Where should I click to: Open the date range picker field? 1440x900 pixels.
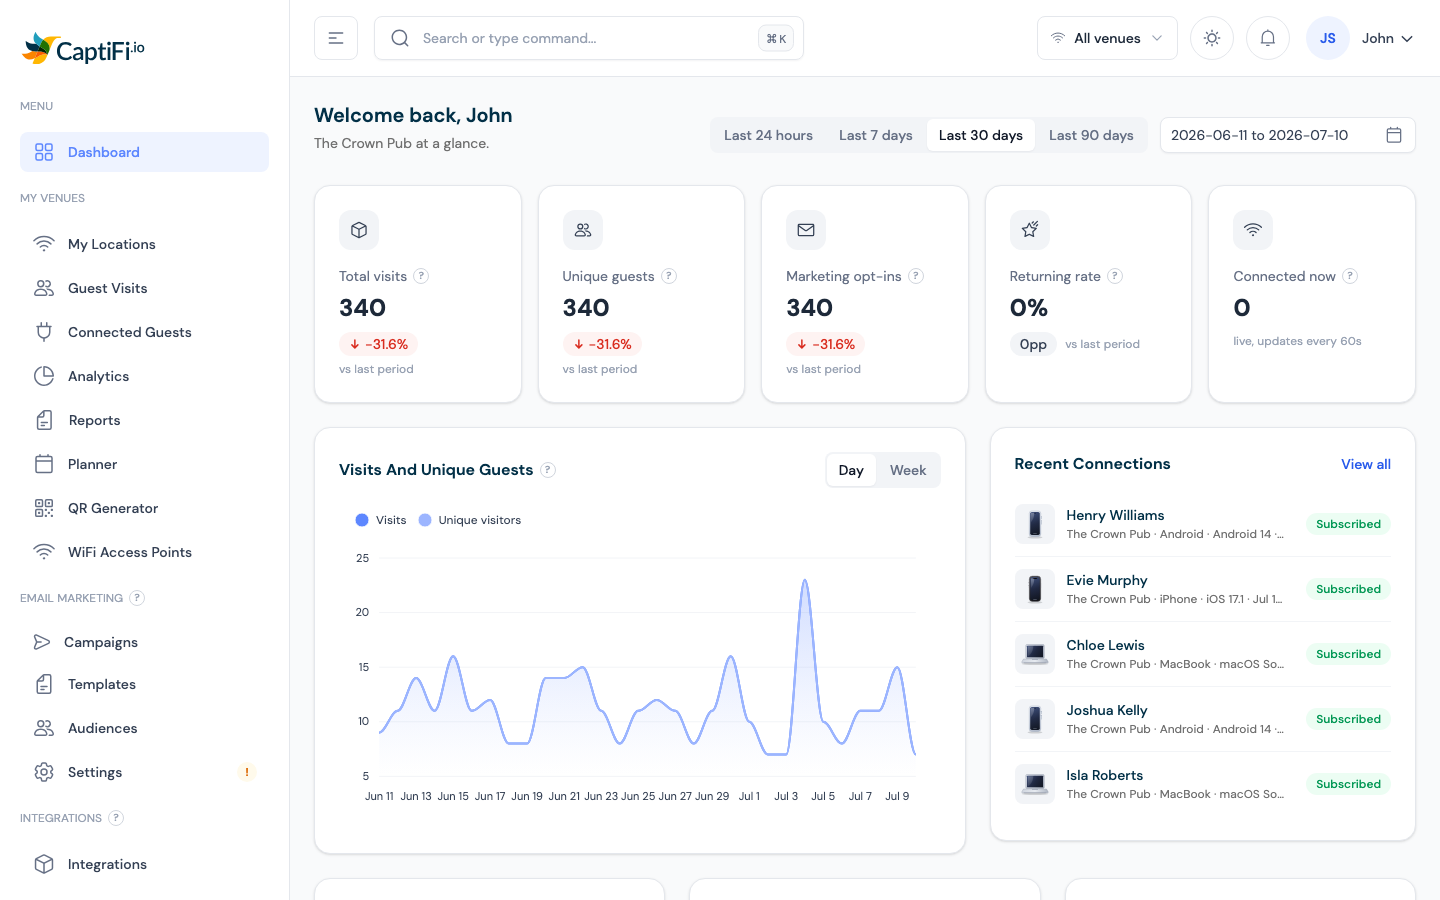(x=1288, y=135)
